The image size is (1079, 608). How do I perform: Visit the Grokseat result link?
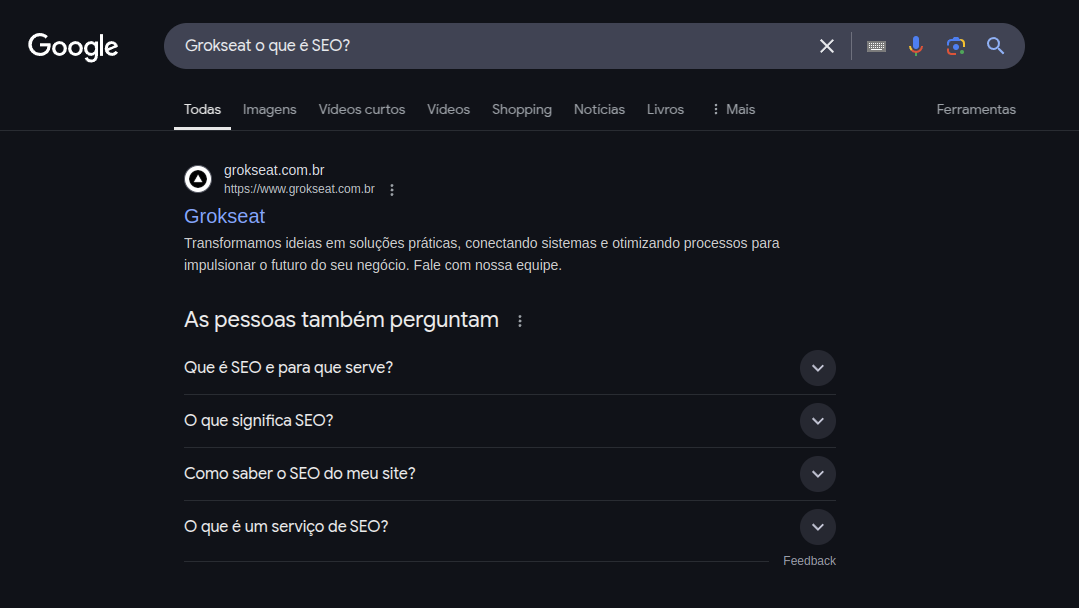(224, 216)
